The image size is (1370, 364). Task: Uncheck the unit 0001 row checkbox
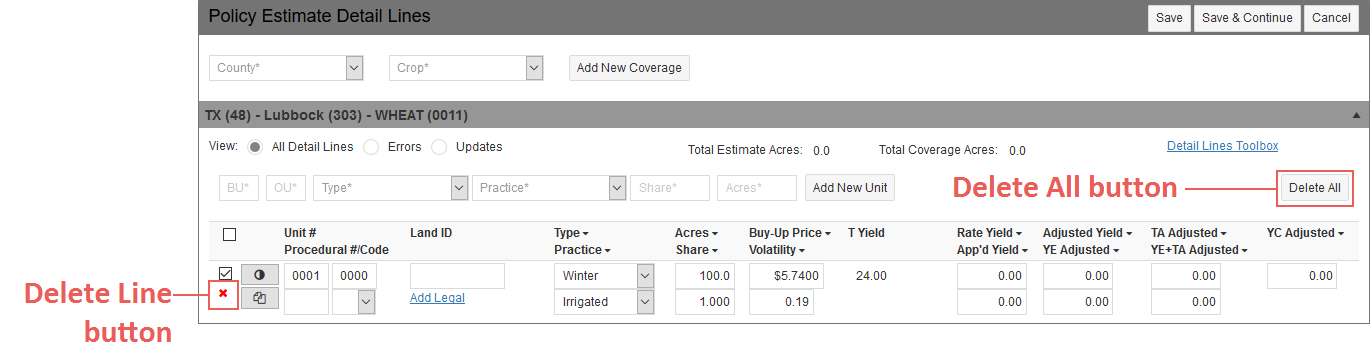[225, 273]
